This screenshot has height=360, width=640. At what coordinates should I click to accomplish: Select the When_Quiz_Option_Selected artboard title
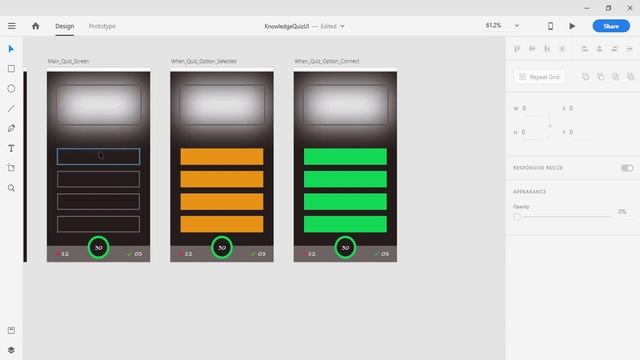(x=204, y=61)
